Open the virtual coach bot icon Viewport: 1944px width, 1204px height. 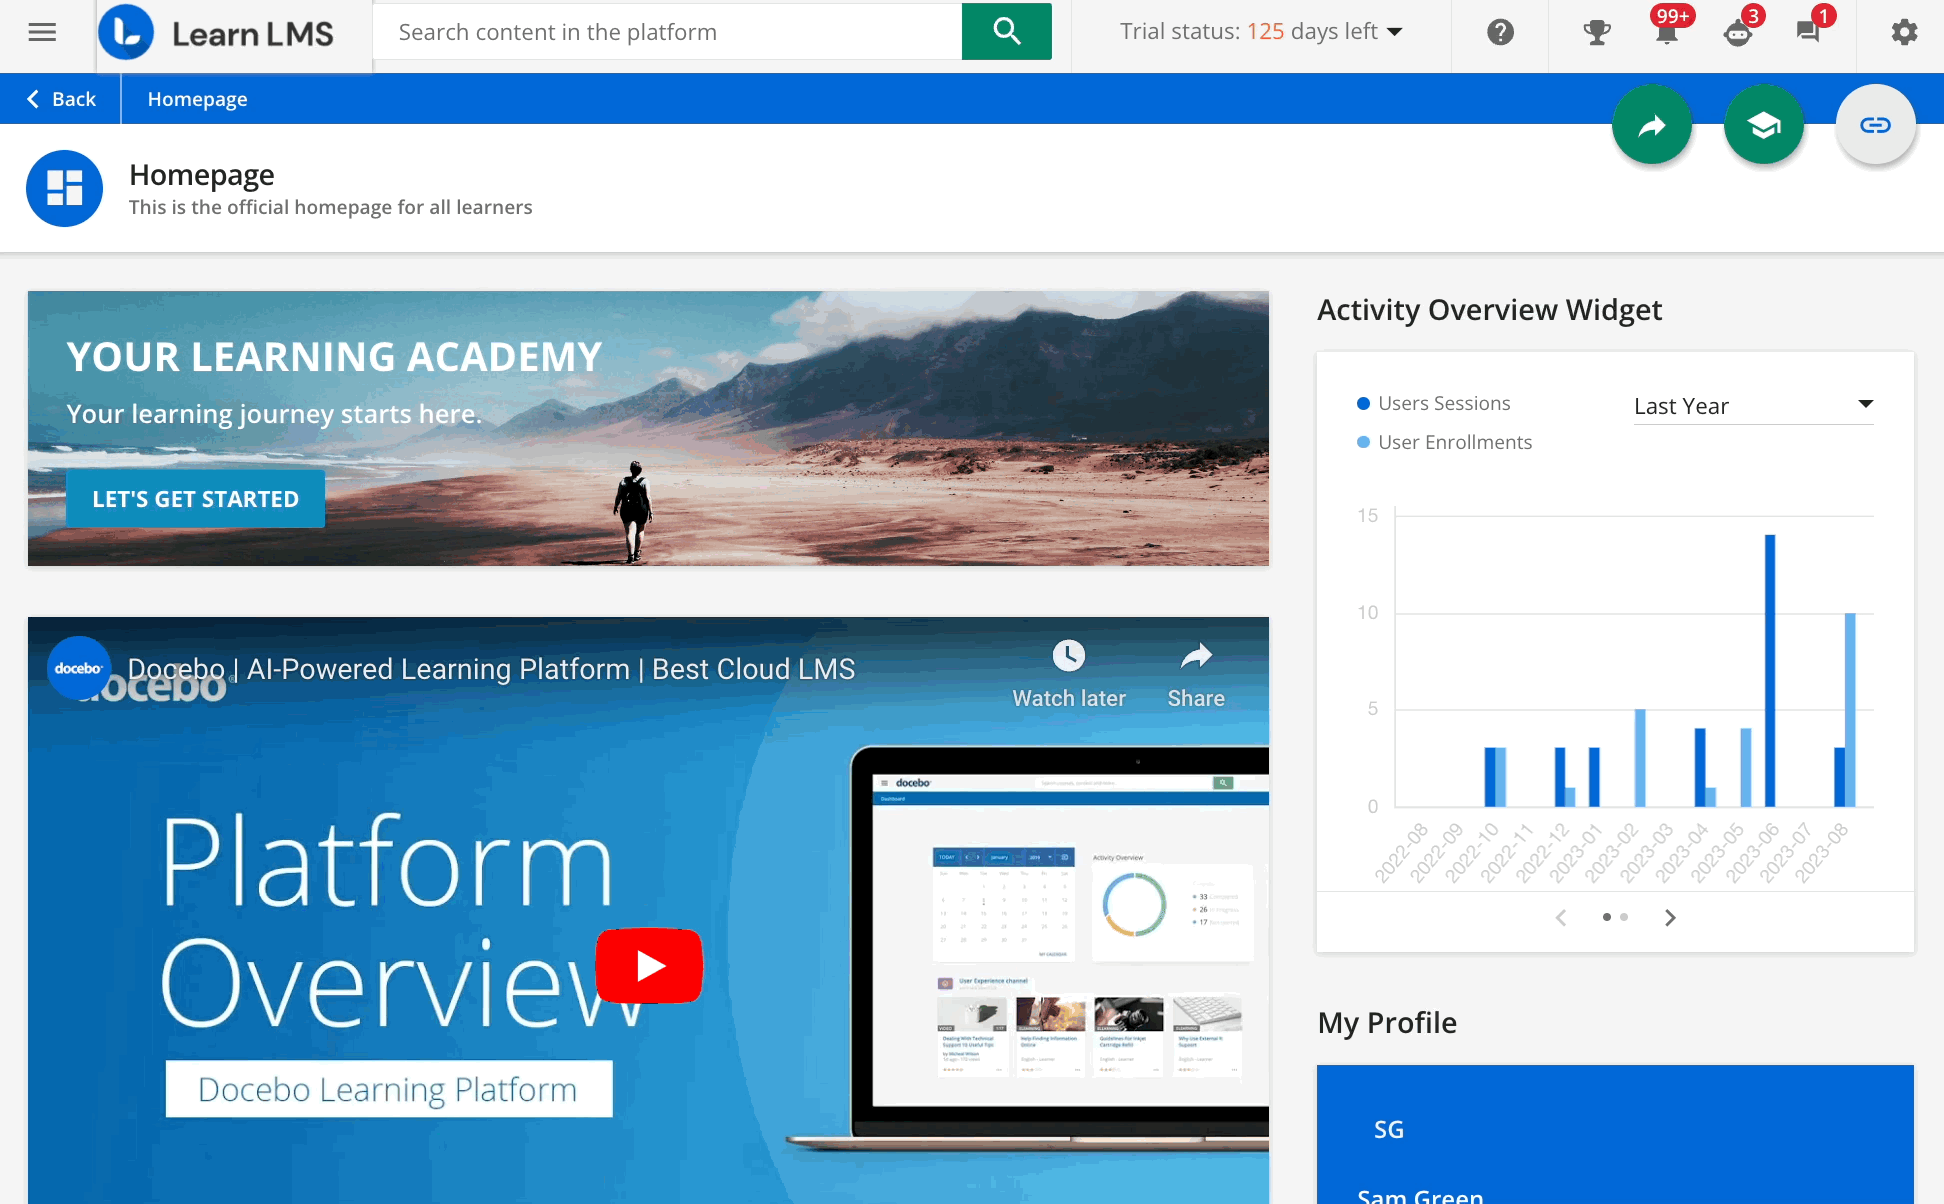(1738, 33)
